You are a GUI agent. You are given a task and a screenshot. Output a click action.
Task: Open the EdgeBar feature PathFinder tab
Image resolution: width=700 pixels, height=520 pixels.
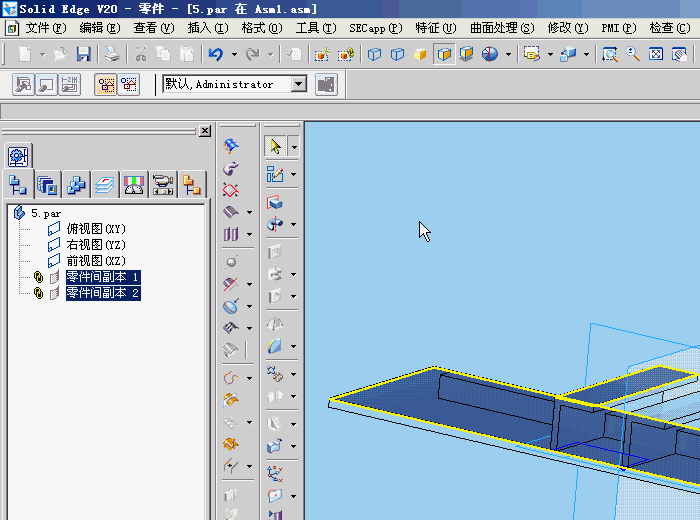18,185
